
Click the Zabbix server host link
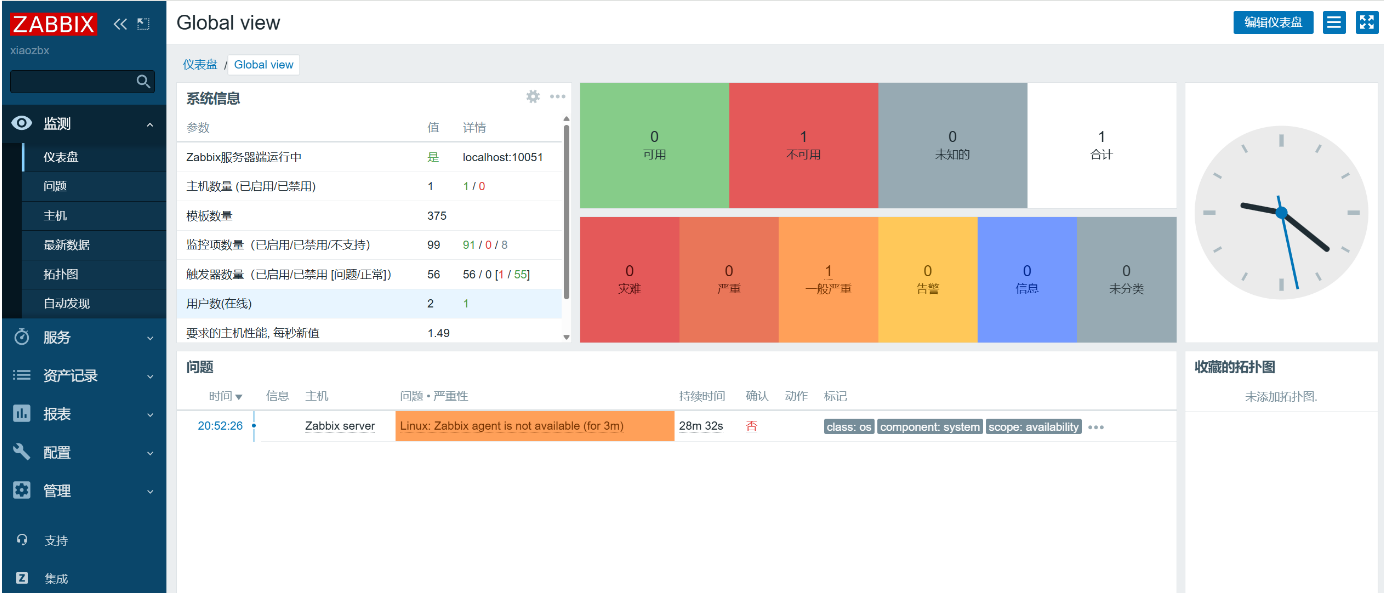340,426
